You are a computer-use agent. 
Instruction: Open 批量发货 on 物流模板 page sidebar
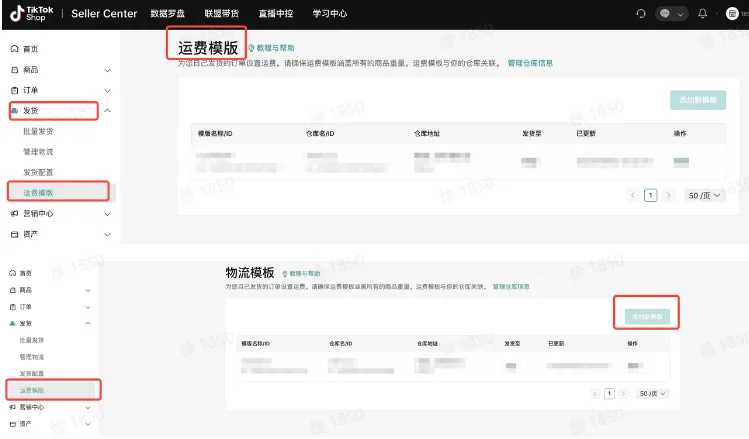click(32, 340)
